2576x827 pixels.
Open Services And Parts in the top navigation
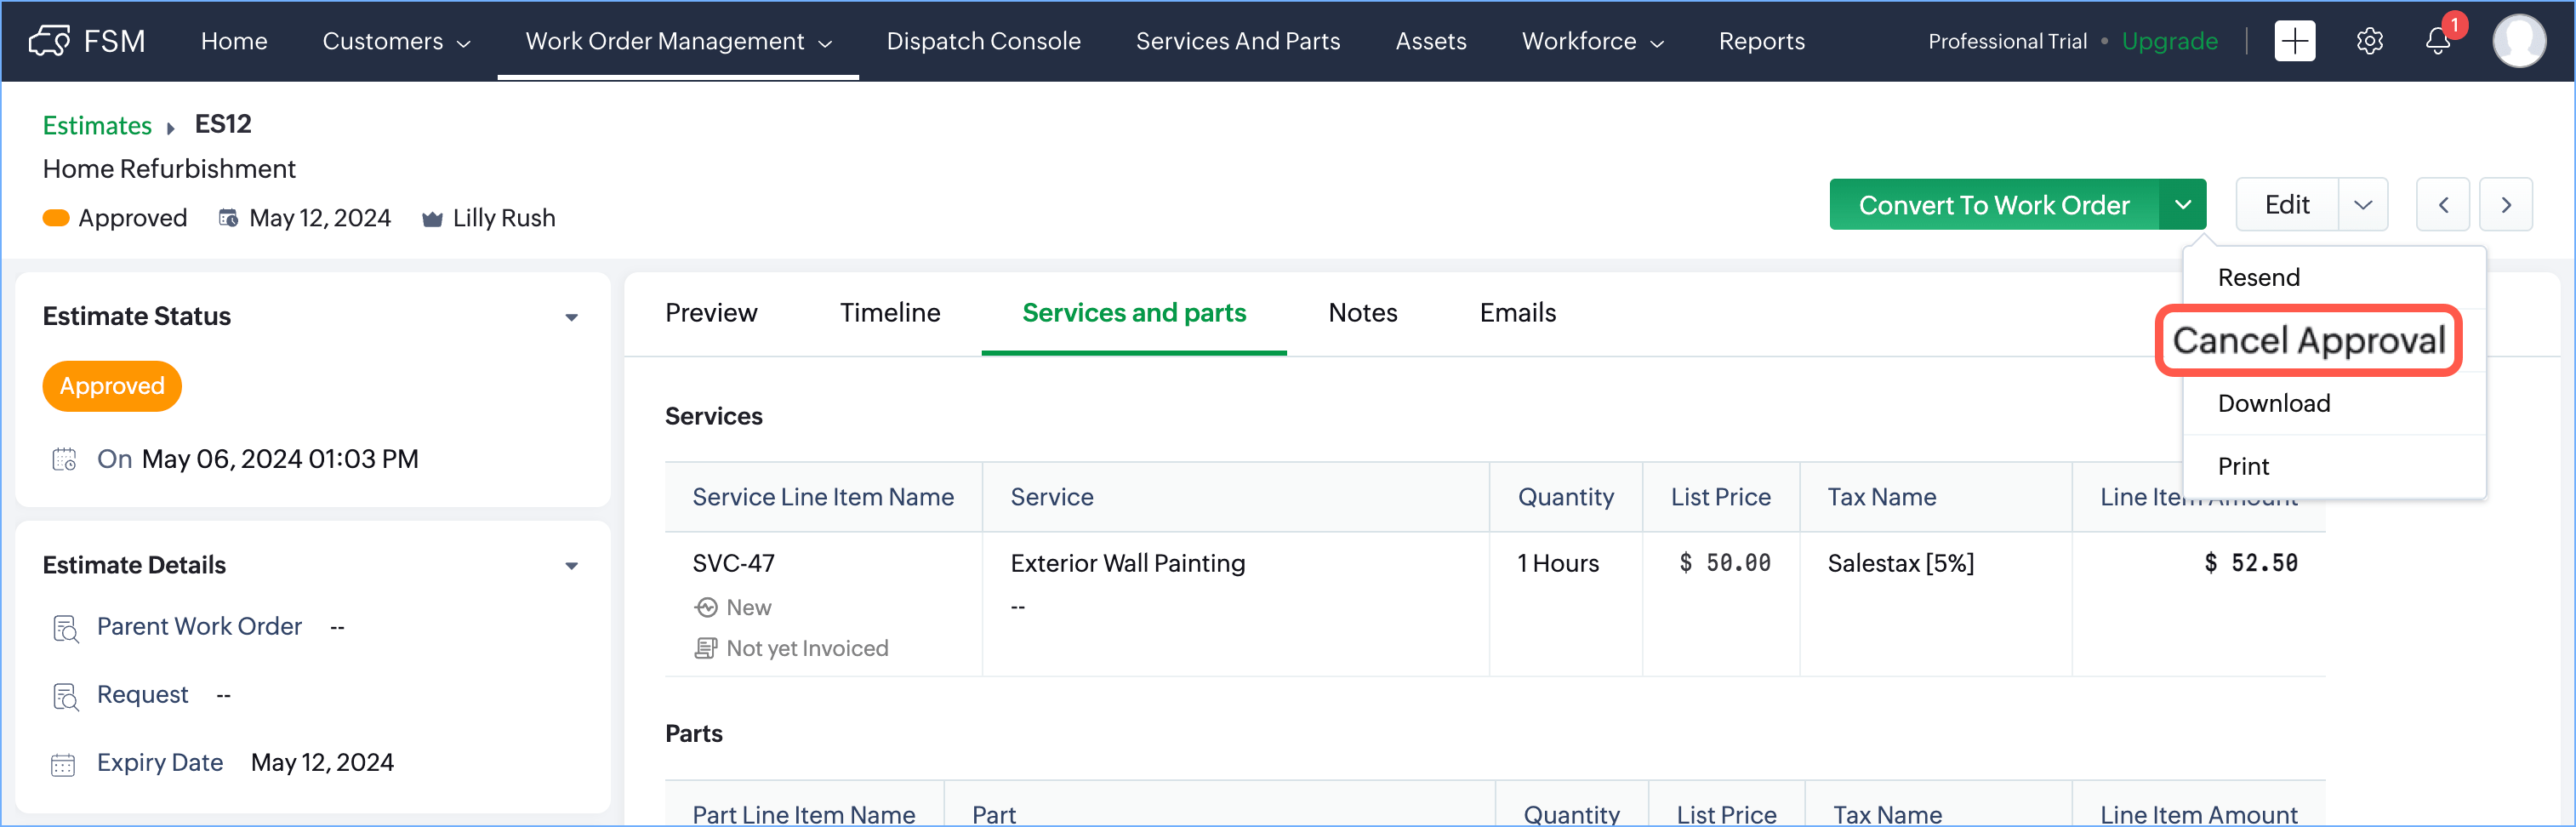pos(1237,41)
